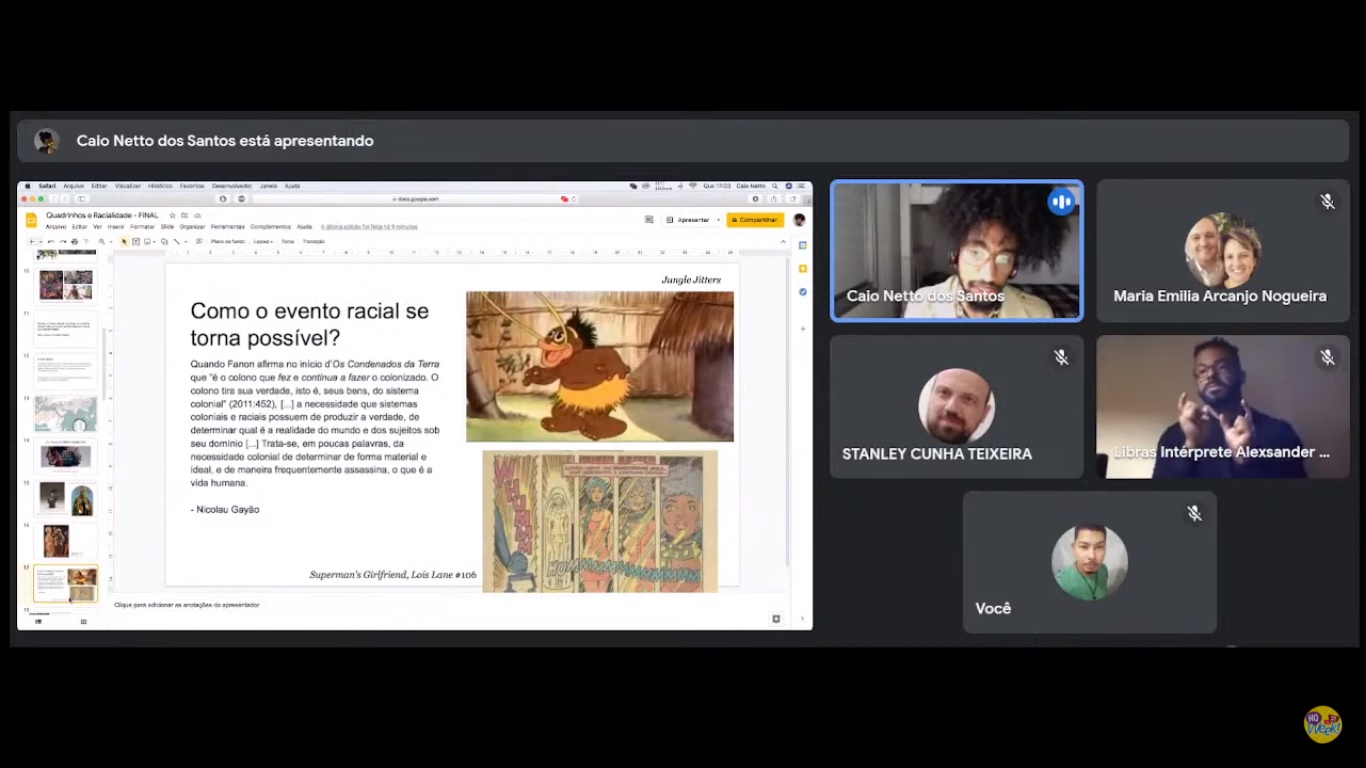Image resolution: width=1366 pixels, height=768 pixels.
Task: Select the text box tool
Action: [136, 242]
